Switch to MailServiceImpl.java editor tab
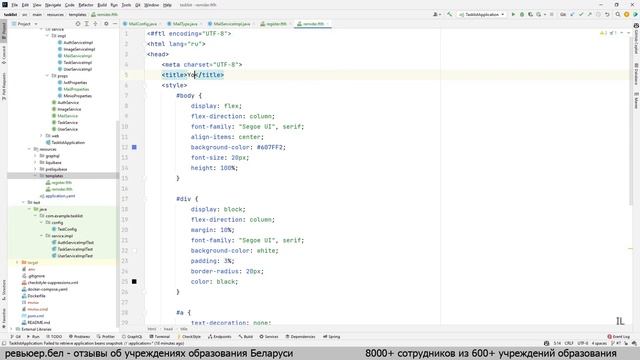The height and width of the screenshot is (360, 640). pos(229,24)
